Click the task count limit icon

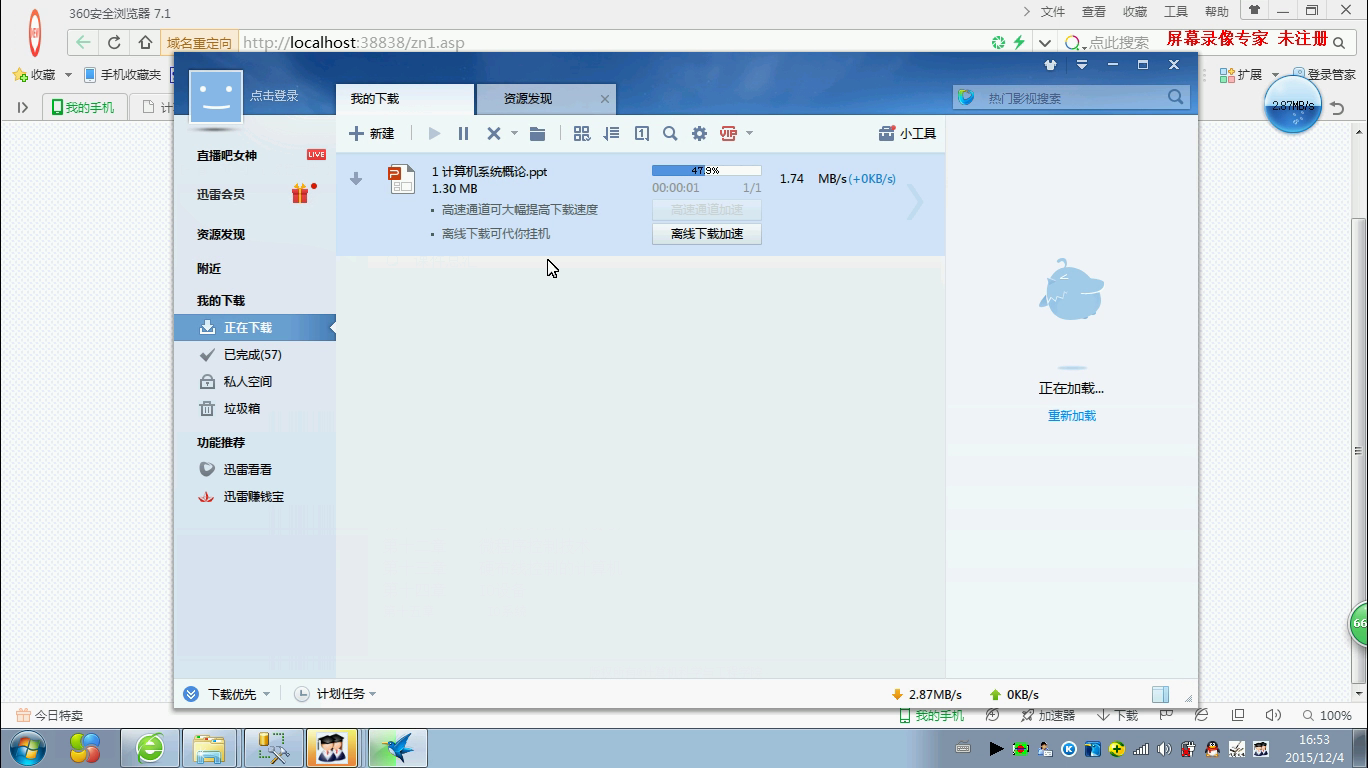pyautogui.click(x=642, y=133)
